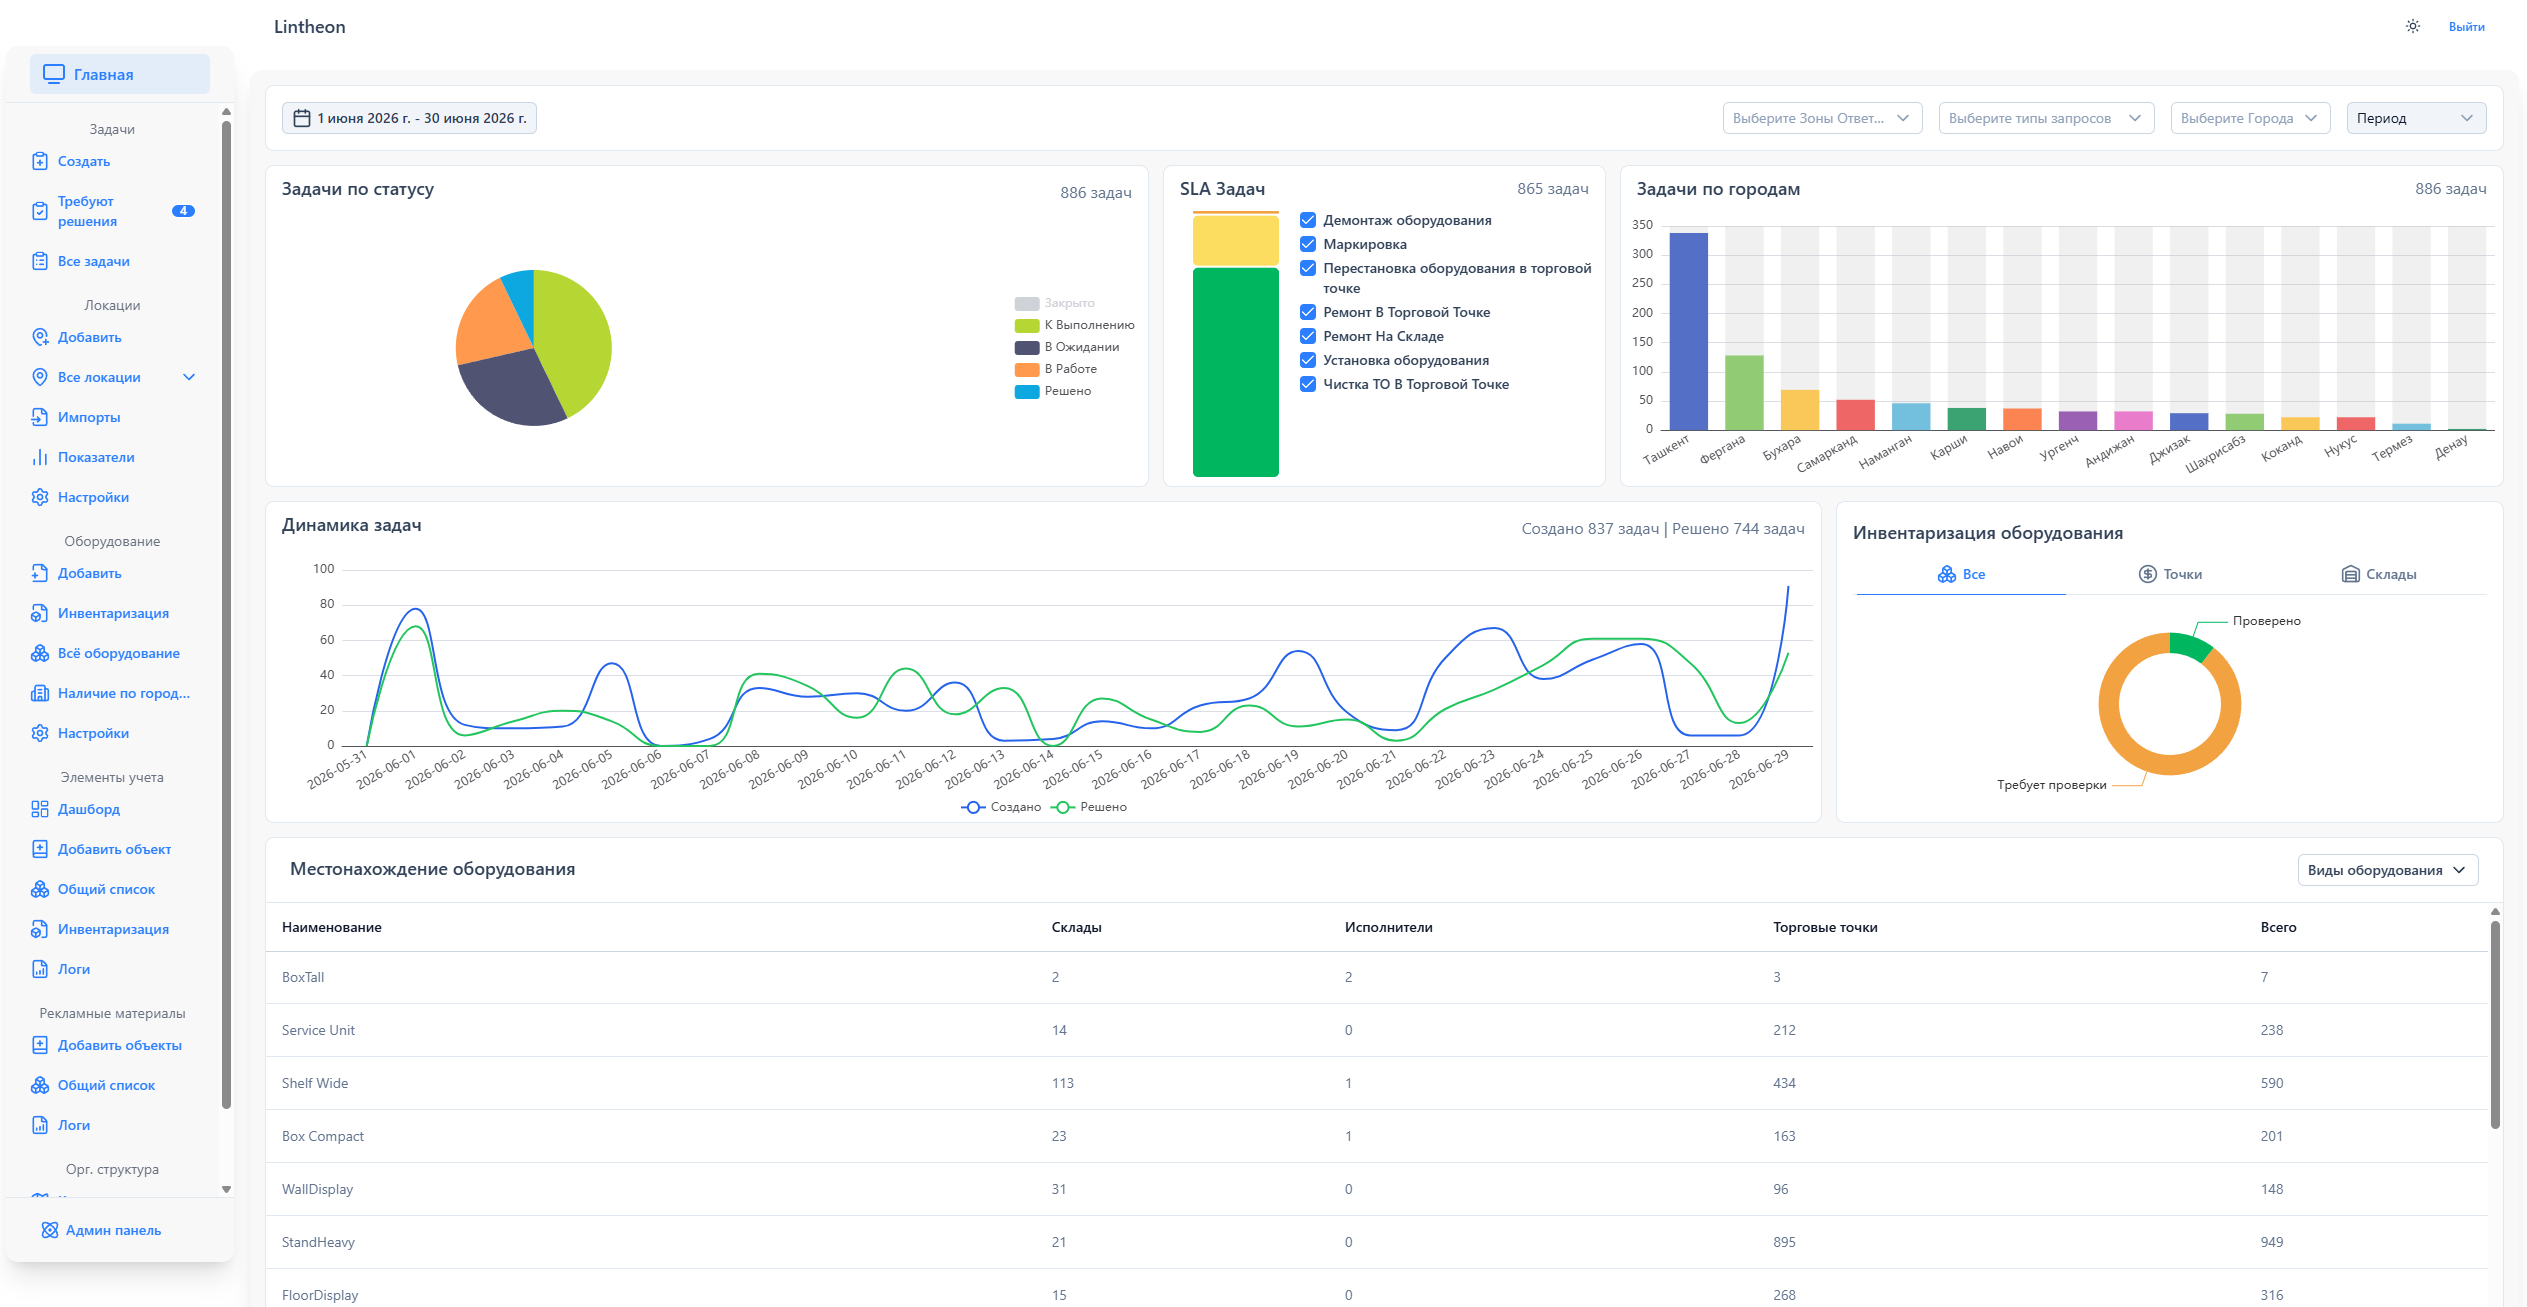Click the Импорты file icon
The image size is (2527, 1307).
40,417
